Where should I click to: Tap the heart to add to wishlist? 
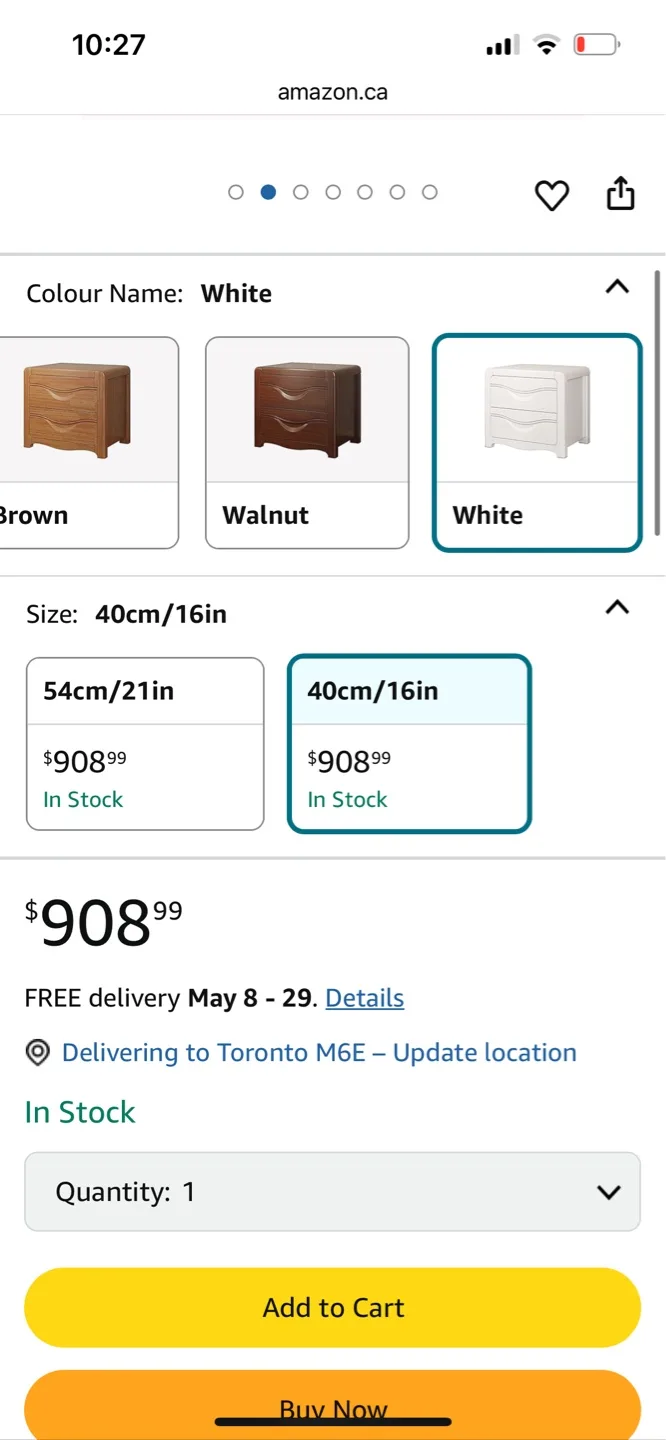(551, 196)
